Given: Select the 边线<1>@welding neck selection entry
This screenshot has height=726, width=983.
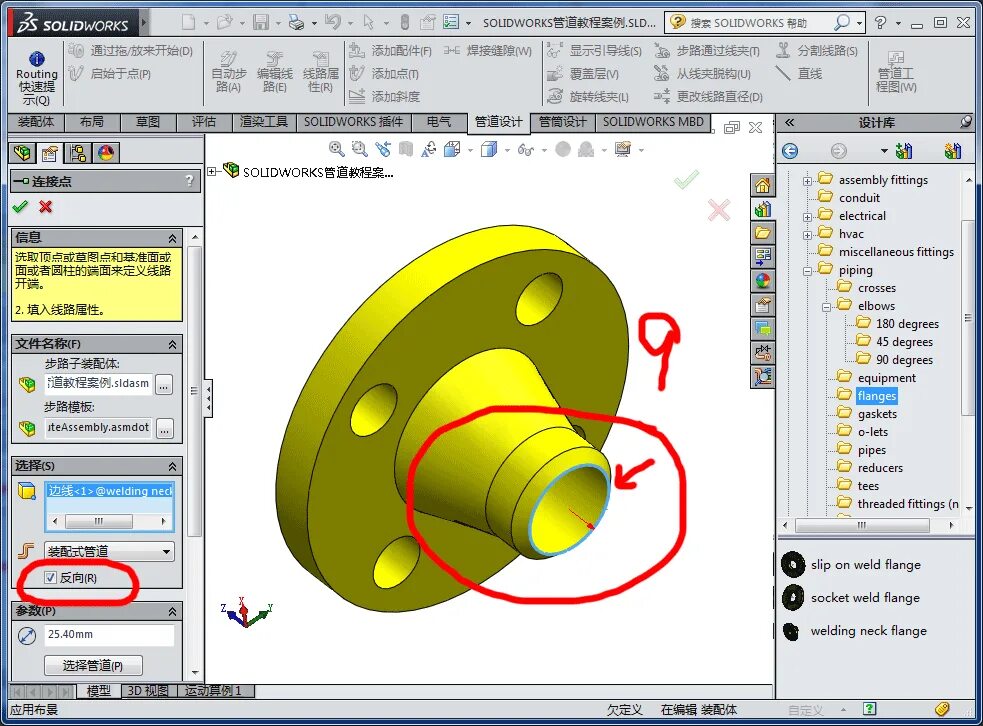Looking at the screenshot, I should coord(110,490).
